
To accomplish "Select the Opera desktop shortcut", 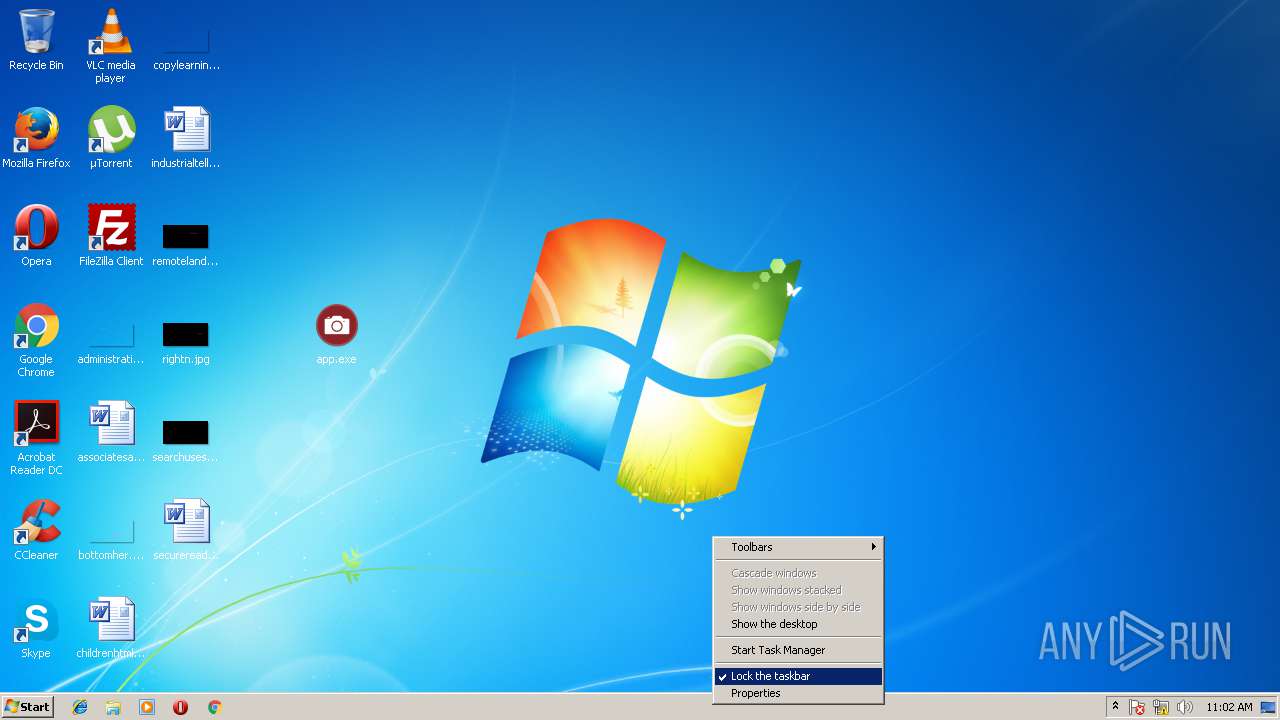I will tap(36, 236).
